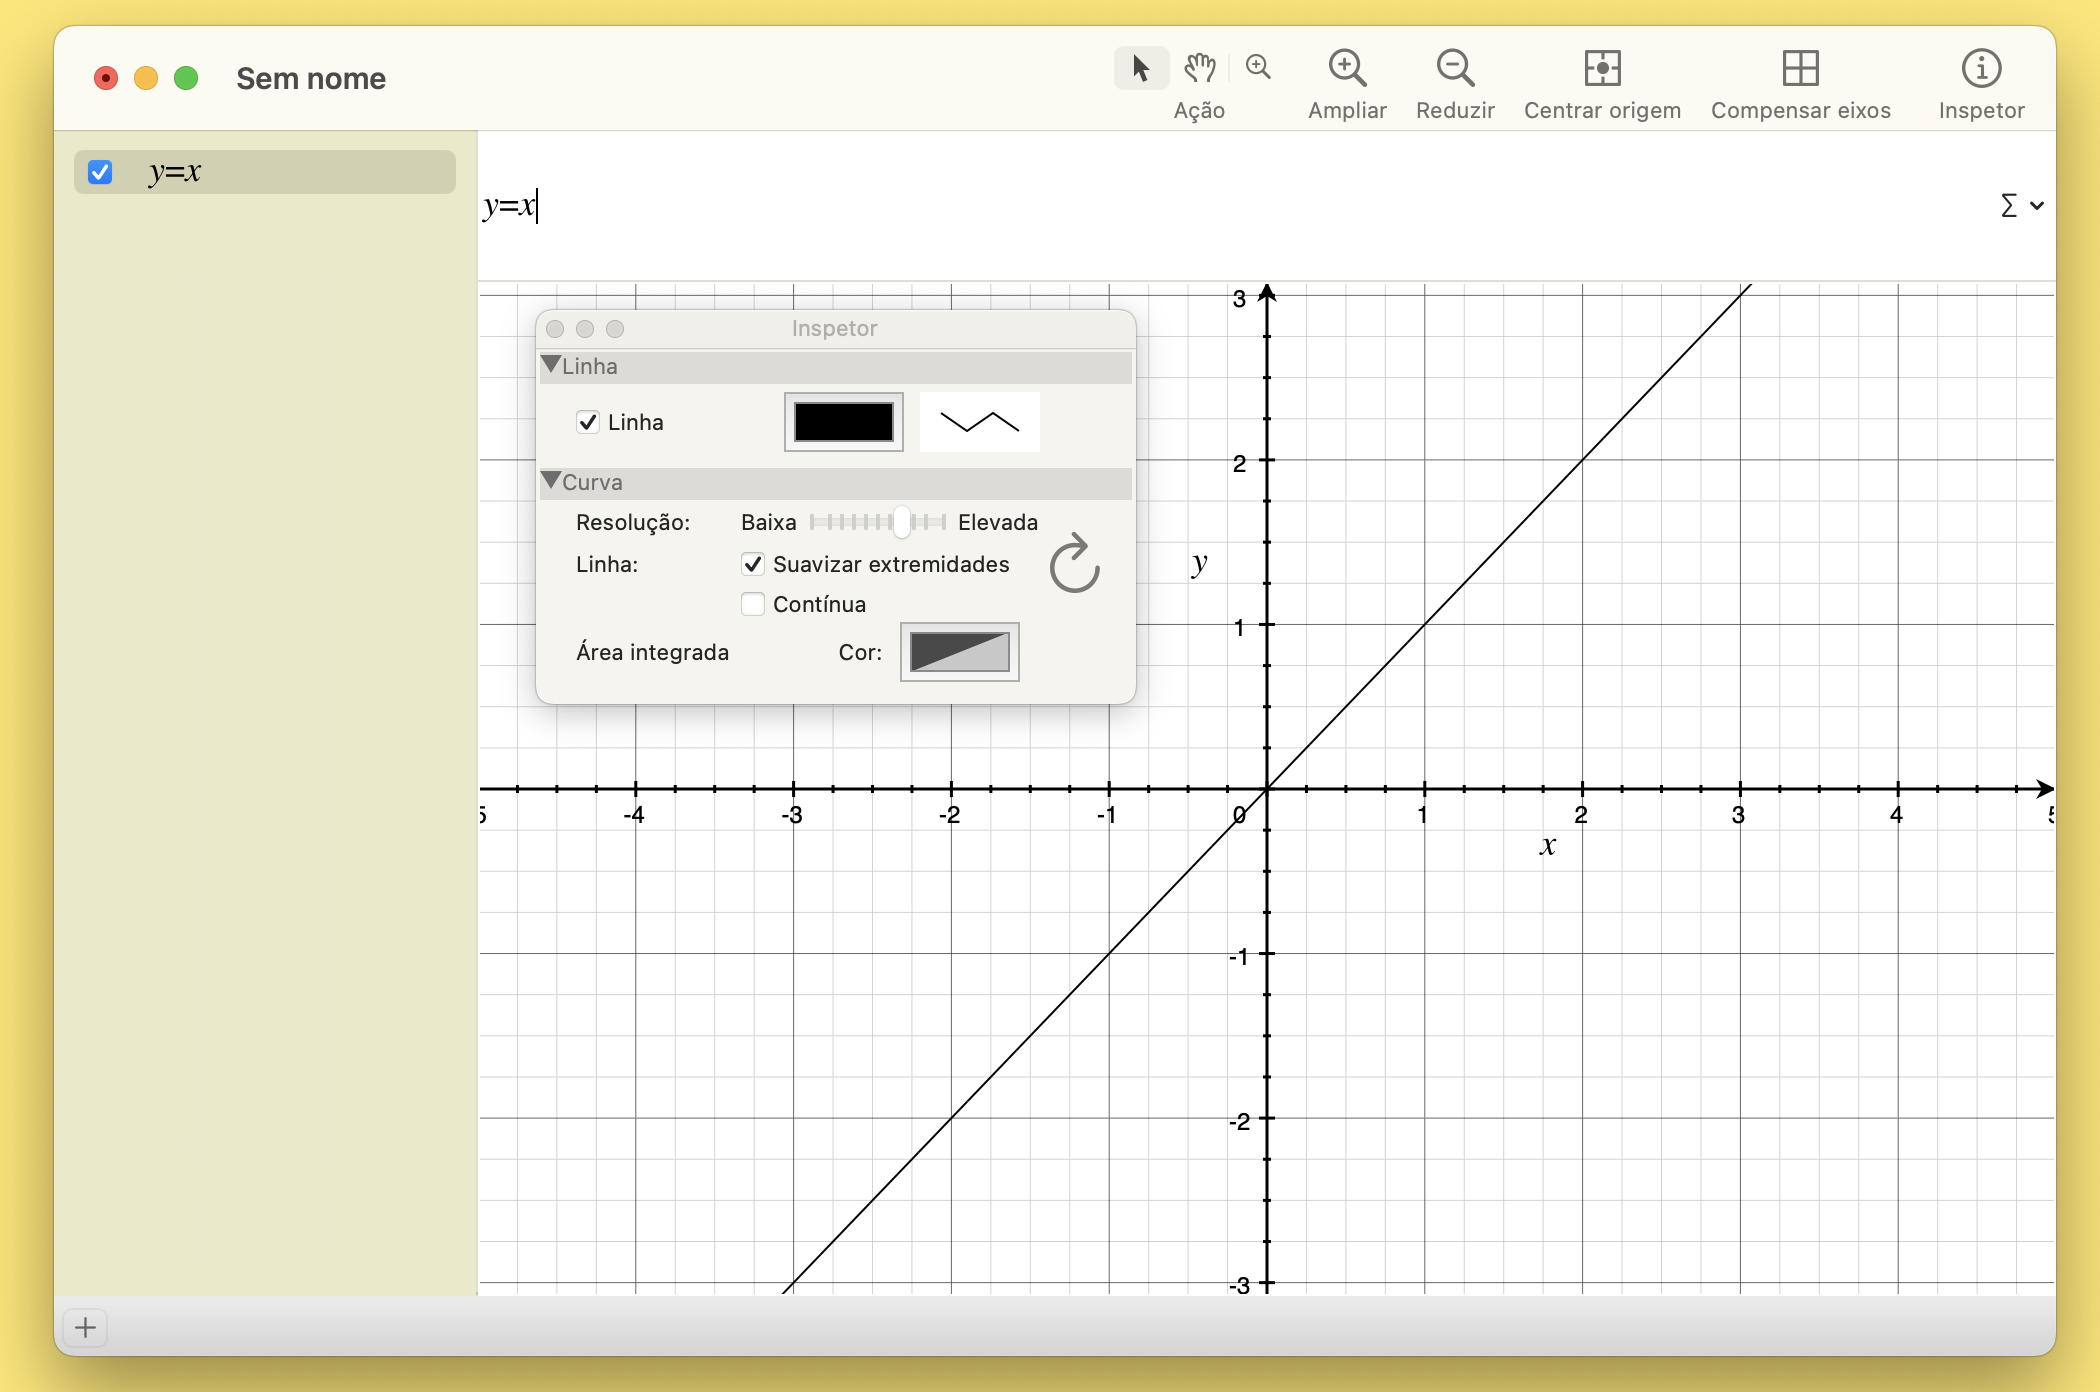
Task: Select the small magnifier zoom tool
Action: (1258, 68)
